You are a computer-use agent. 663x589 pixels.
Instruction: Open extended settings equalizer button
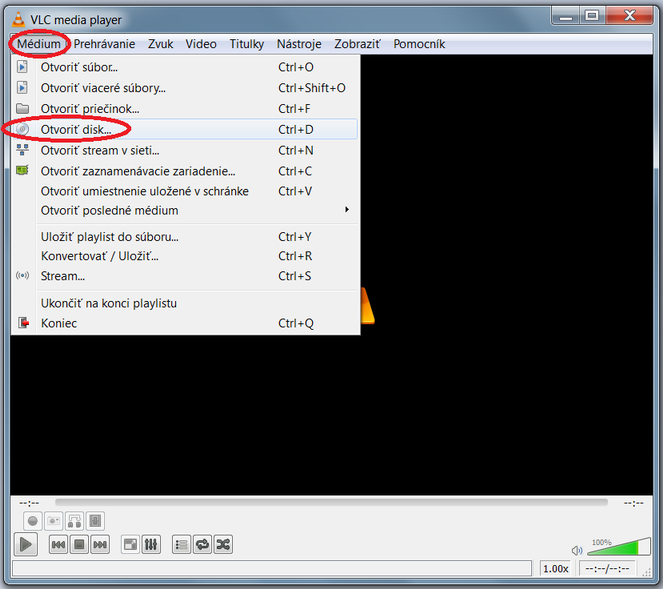click(151, 545)
